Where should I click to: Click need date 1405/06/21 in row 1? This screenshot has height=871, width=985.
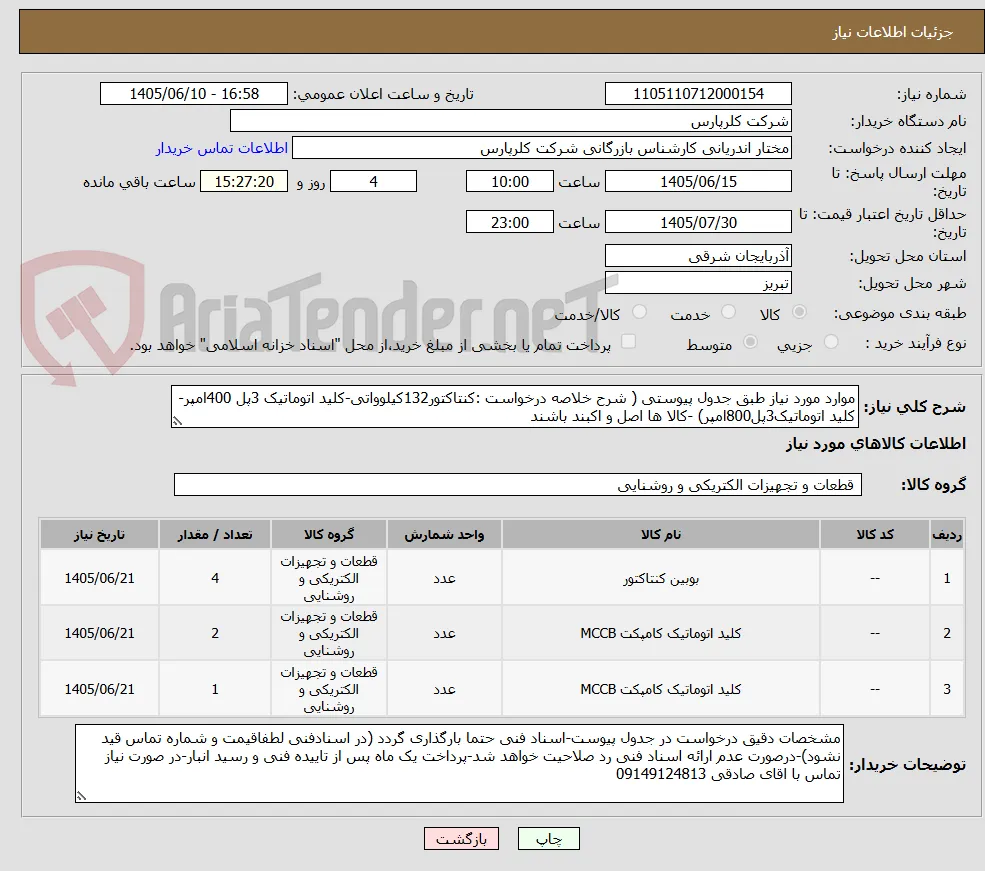99,578
